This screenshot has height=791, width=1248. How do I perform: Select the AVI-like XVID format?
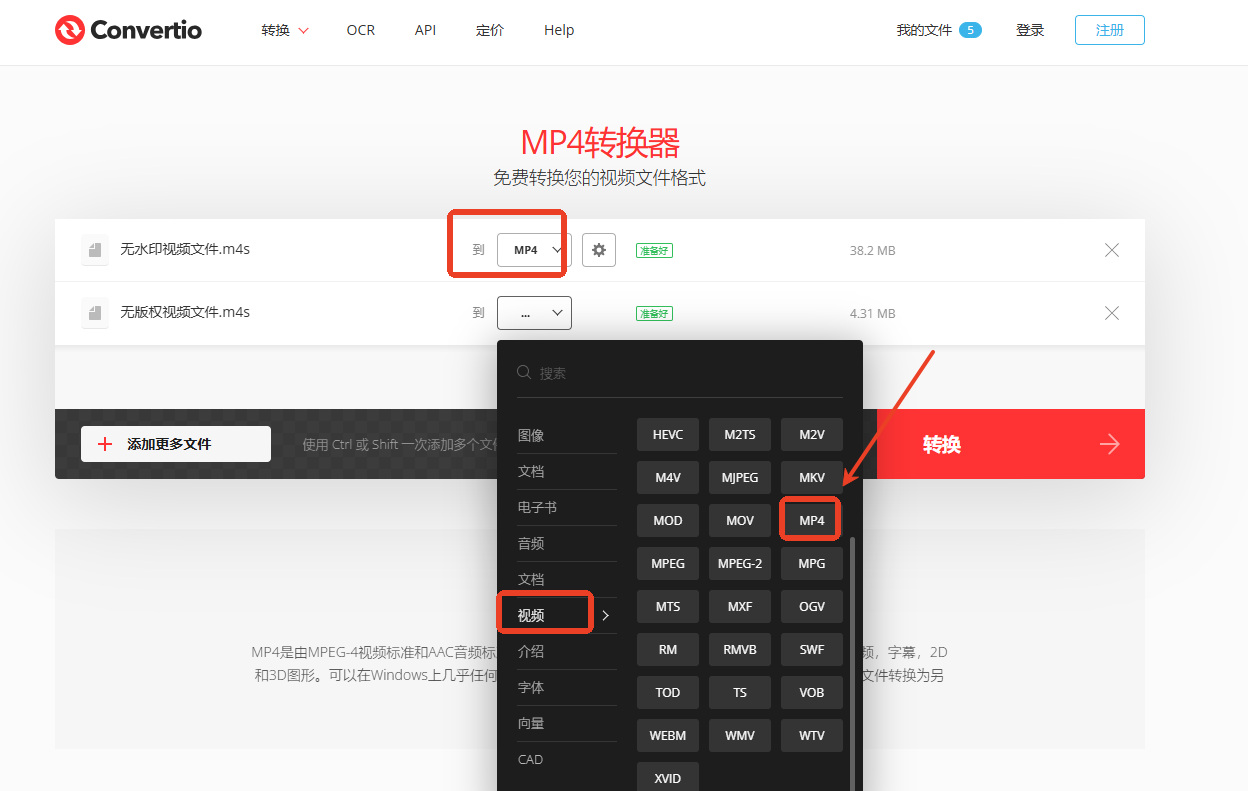pos(667,777)
